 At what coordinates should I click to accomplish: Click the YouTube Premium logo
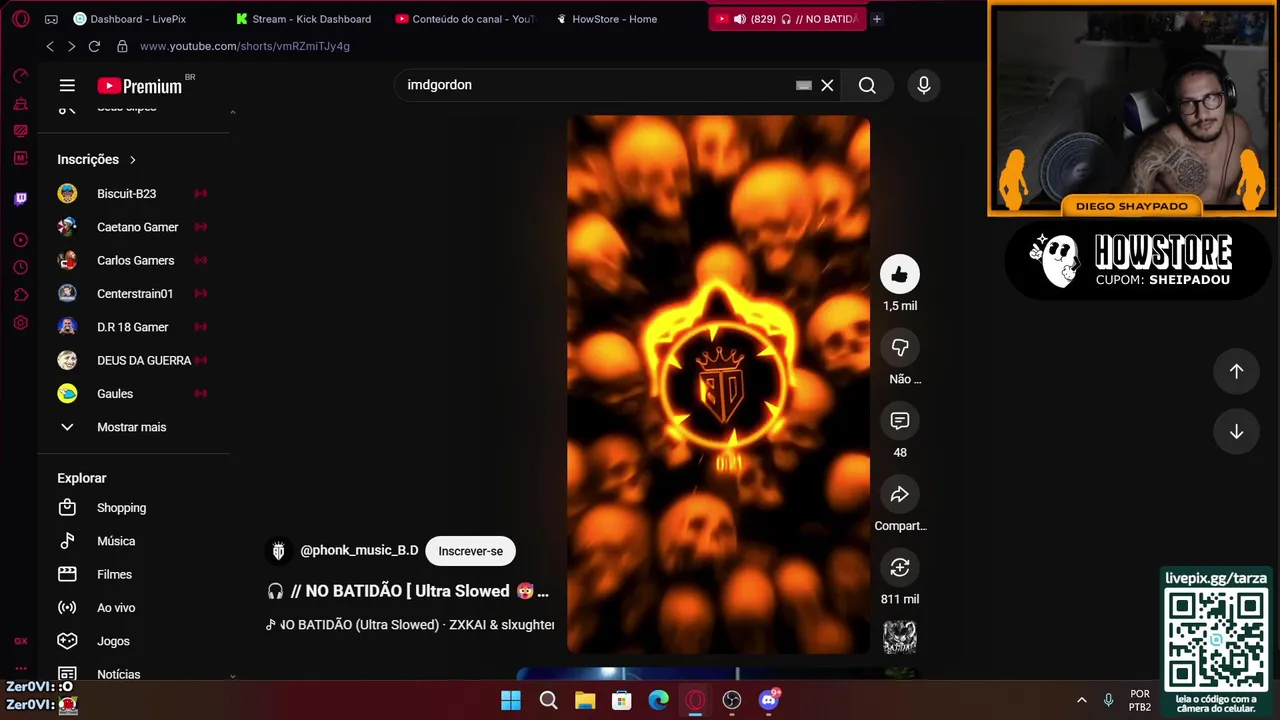pyautogui.click(x=140, y=86)
